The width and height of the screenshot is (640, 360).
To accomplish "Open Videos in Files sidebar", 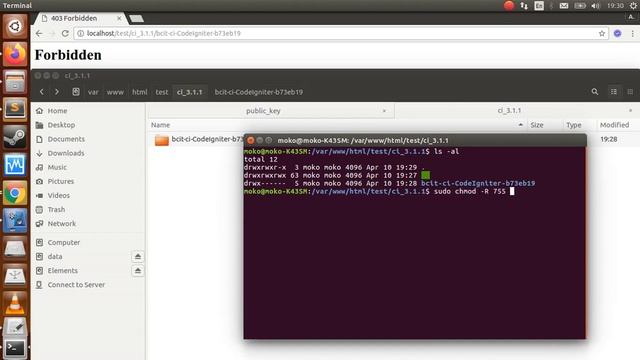I will coord(58,196).
